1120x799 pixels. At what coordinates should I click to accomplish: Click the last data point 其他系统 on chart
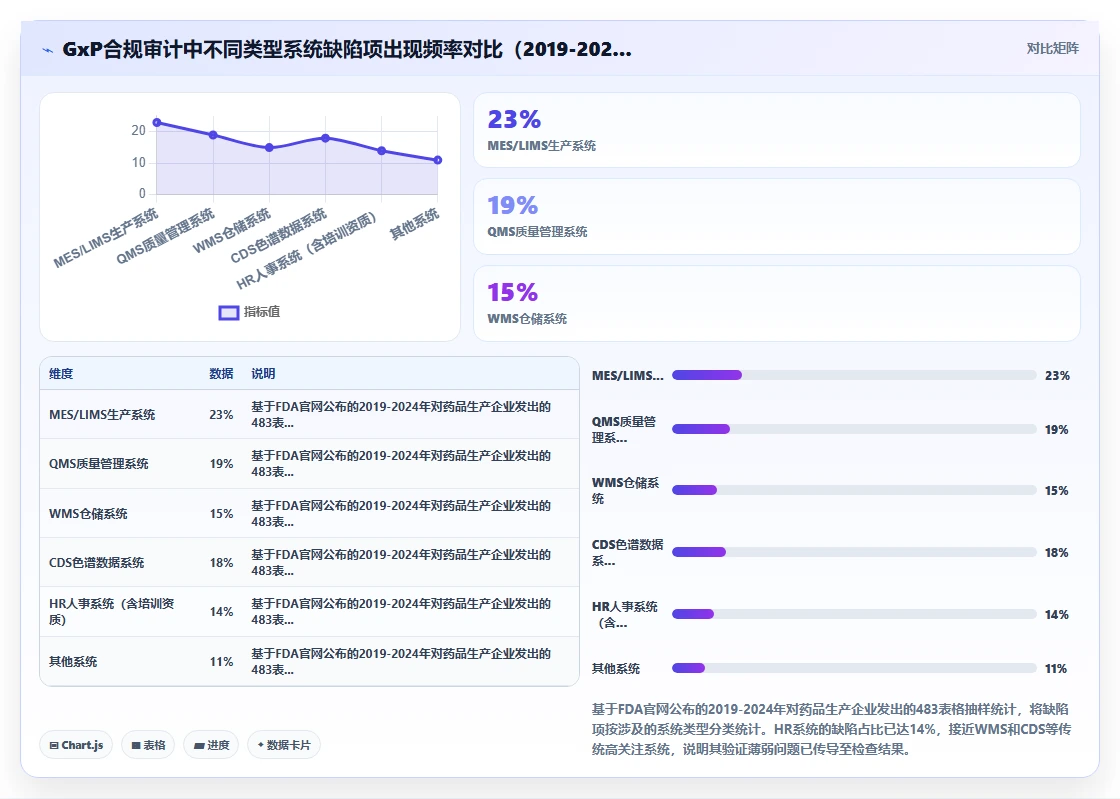[x=438, y=160]
